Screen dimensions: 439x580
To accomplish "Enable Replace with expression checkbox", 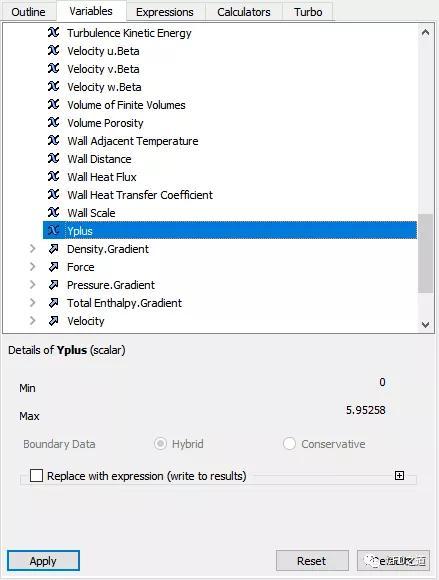I will [x=36, y=475].
